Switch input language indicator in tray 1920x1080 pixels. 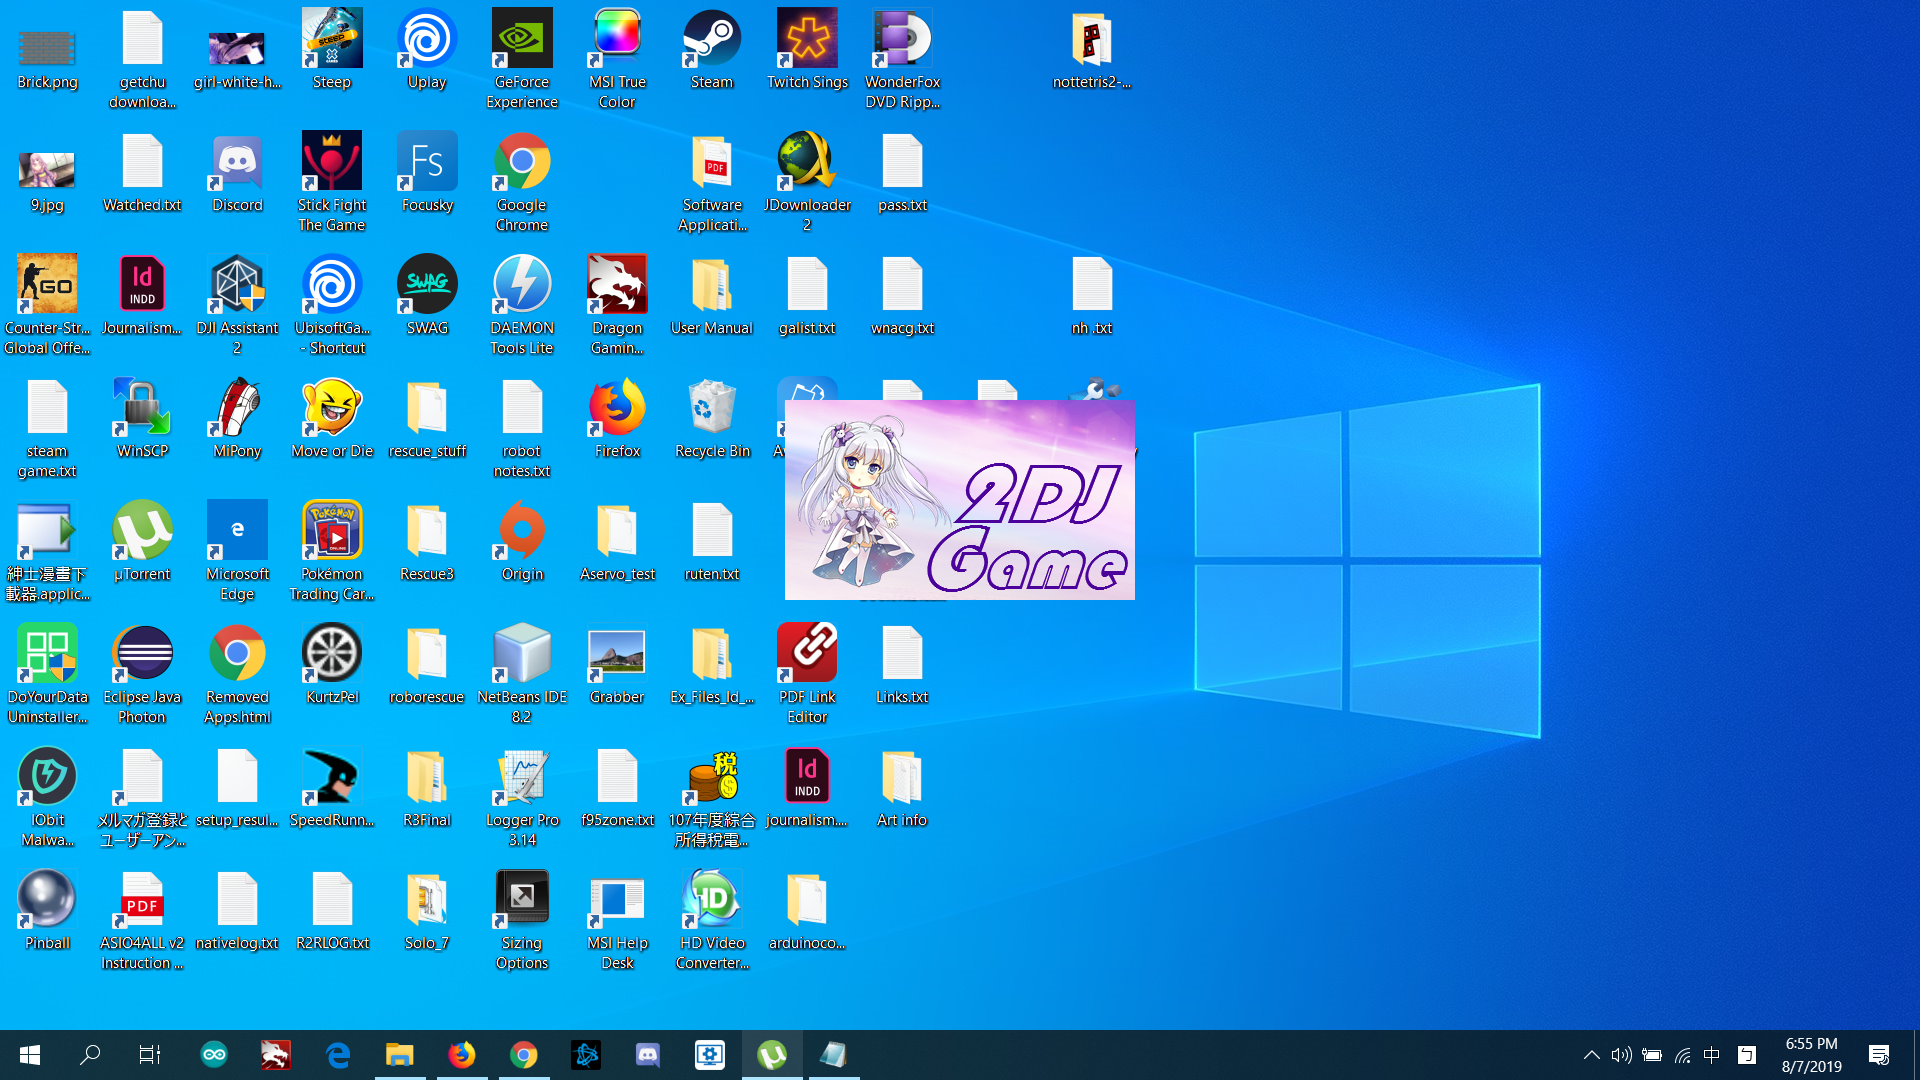1712,1055
